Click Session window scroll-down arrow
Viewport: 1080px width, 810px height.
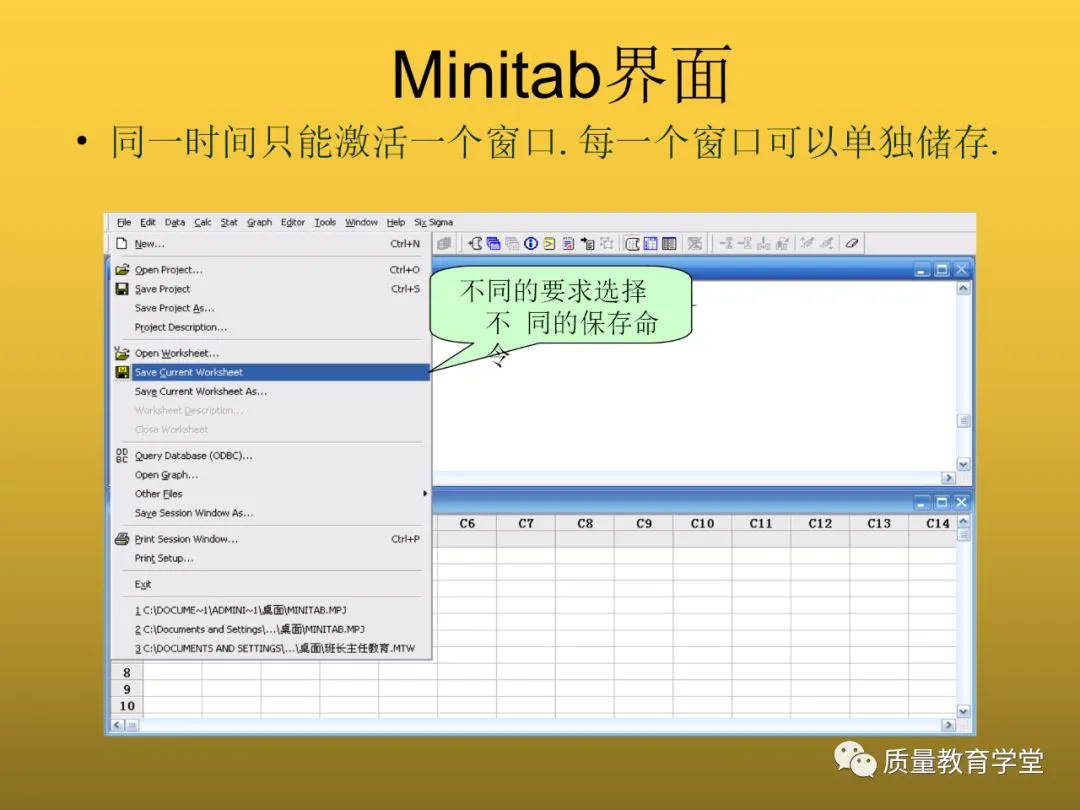tap(964, 464)
